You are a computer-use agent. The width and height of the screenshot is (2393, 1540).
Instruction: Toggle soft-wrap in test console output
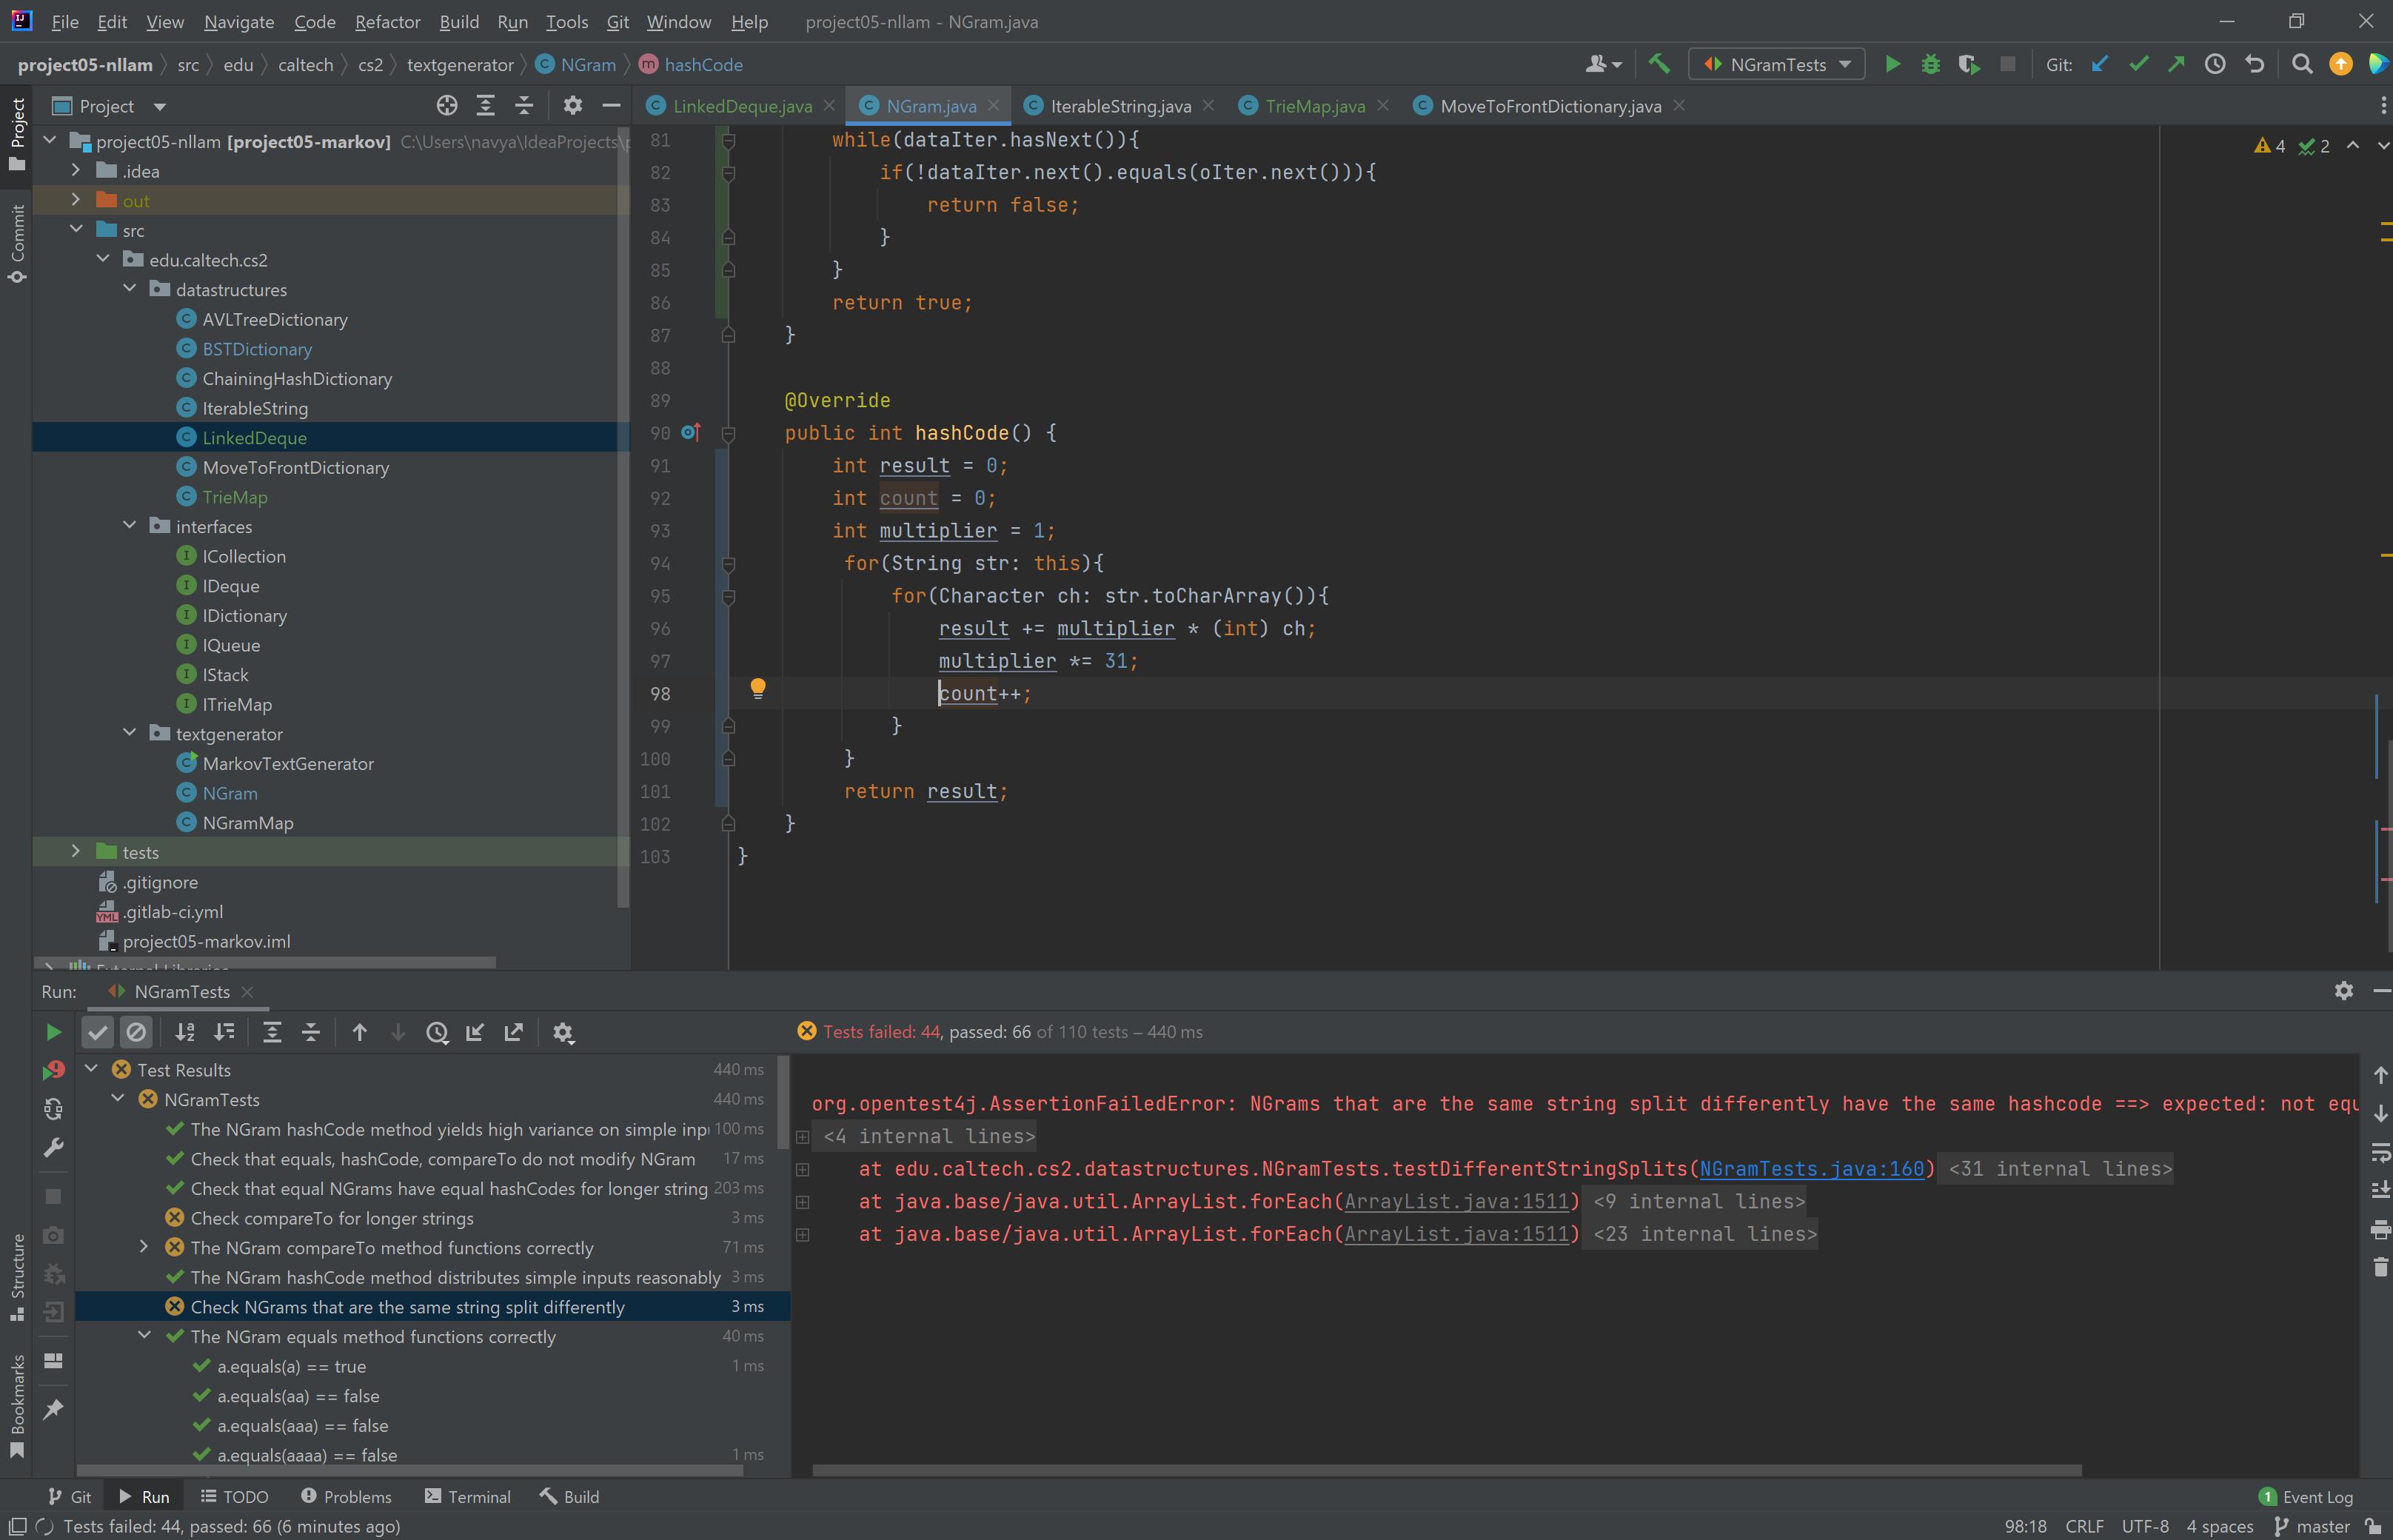tap(2380, 1152)
